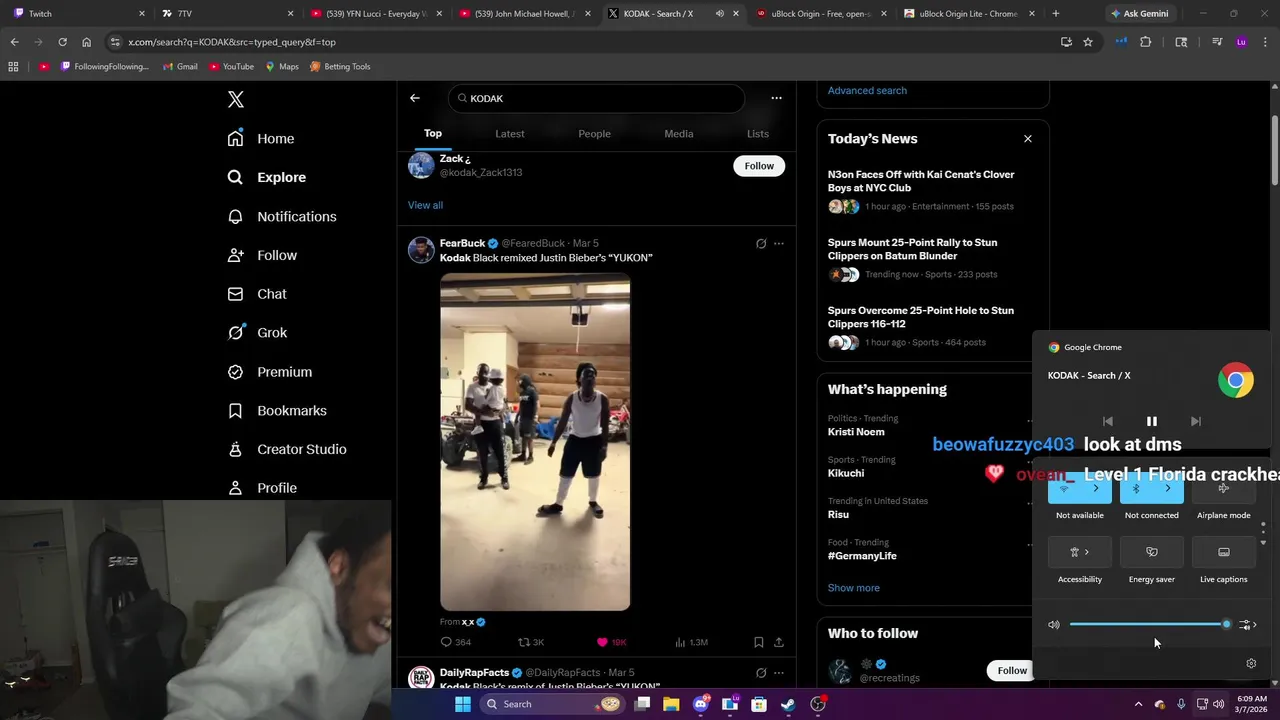Select the Top tab
This screenshot has width=1280, height=720.
pos(433,134)
